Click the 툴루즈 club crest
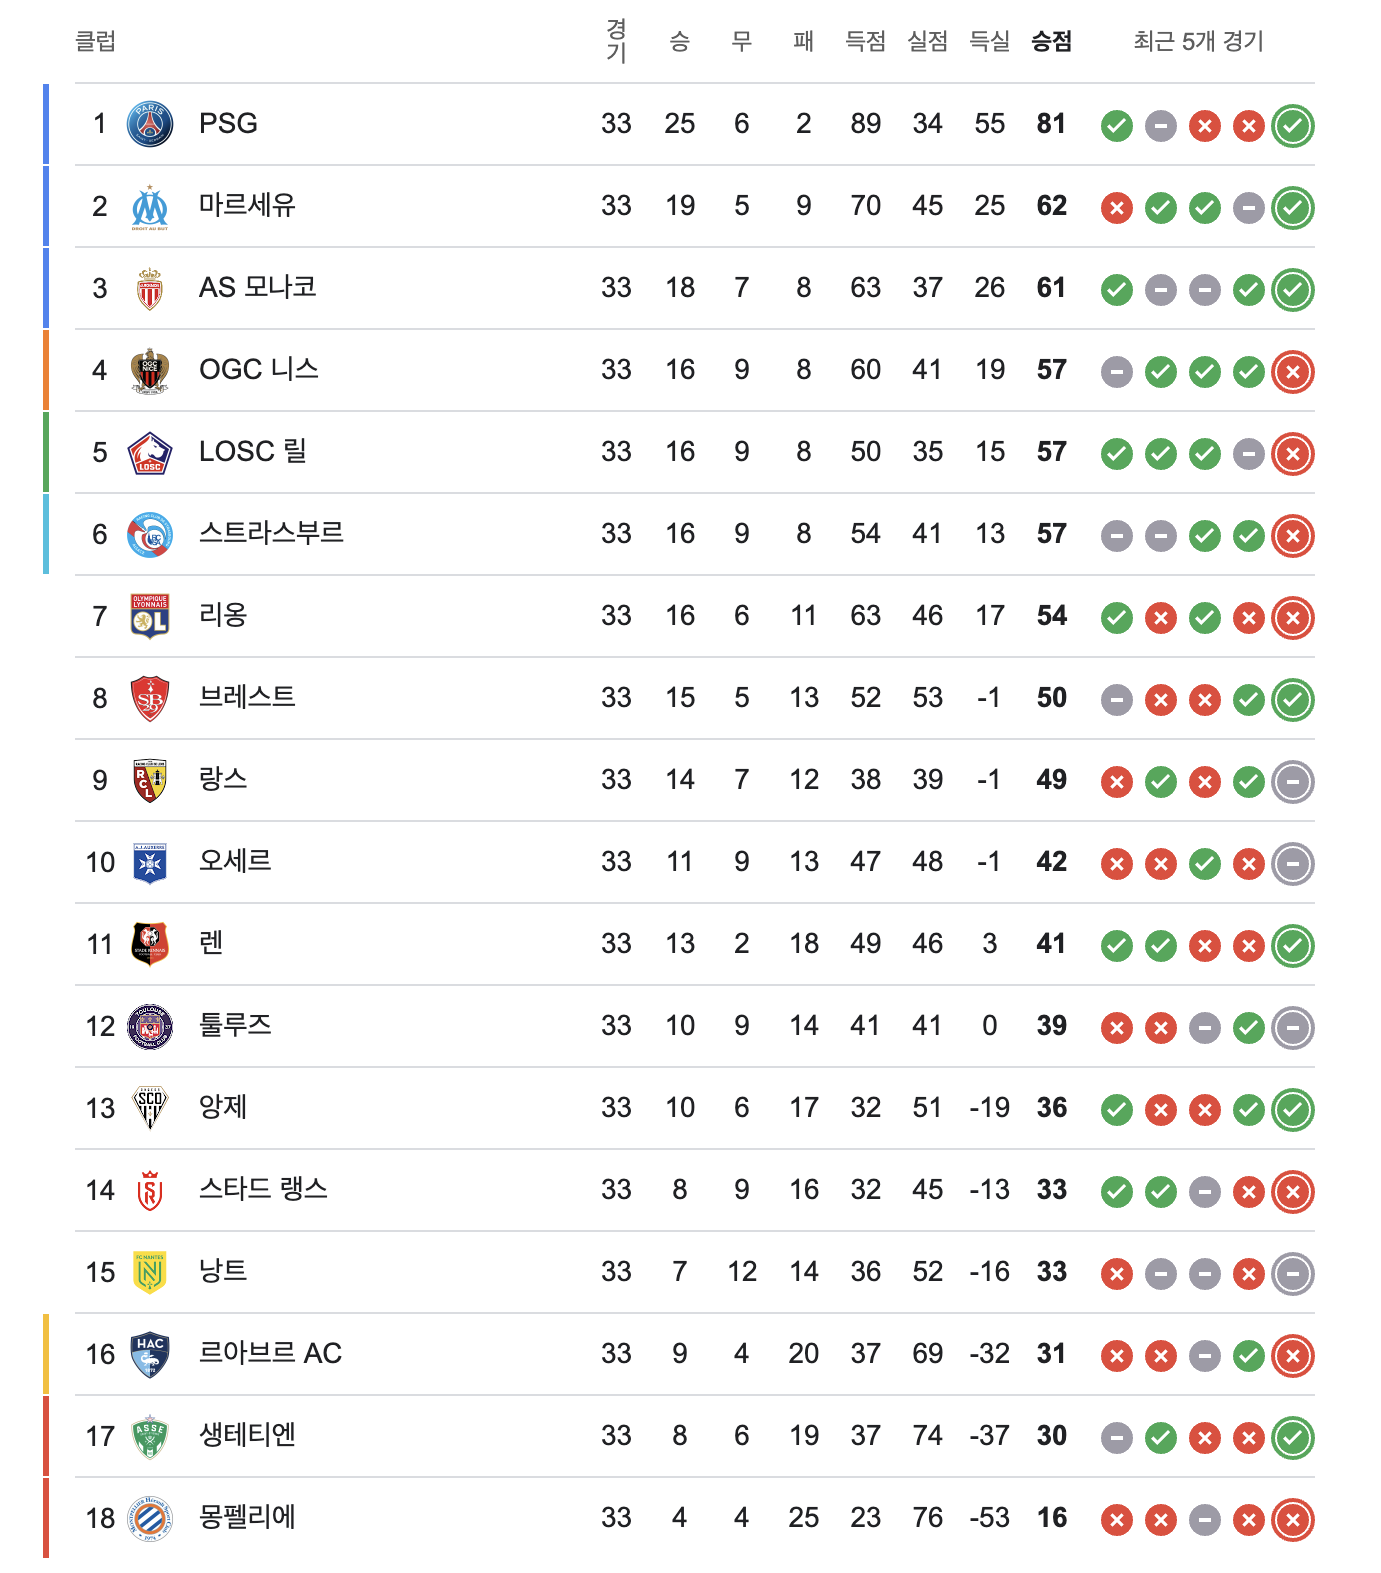Viewport: 1381px width, 1573px height. pos(150,1027)
